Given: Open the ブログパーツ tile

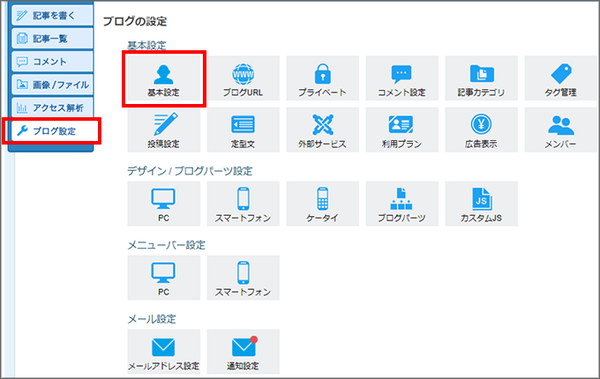Looking at the screenshot, I should click(x=402, y=204).
